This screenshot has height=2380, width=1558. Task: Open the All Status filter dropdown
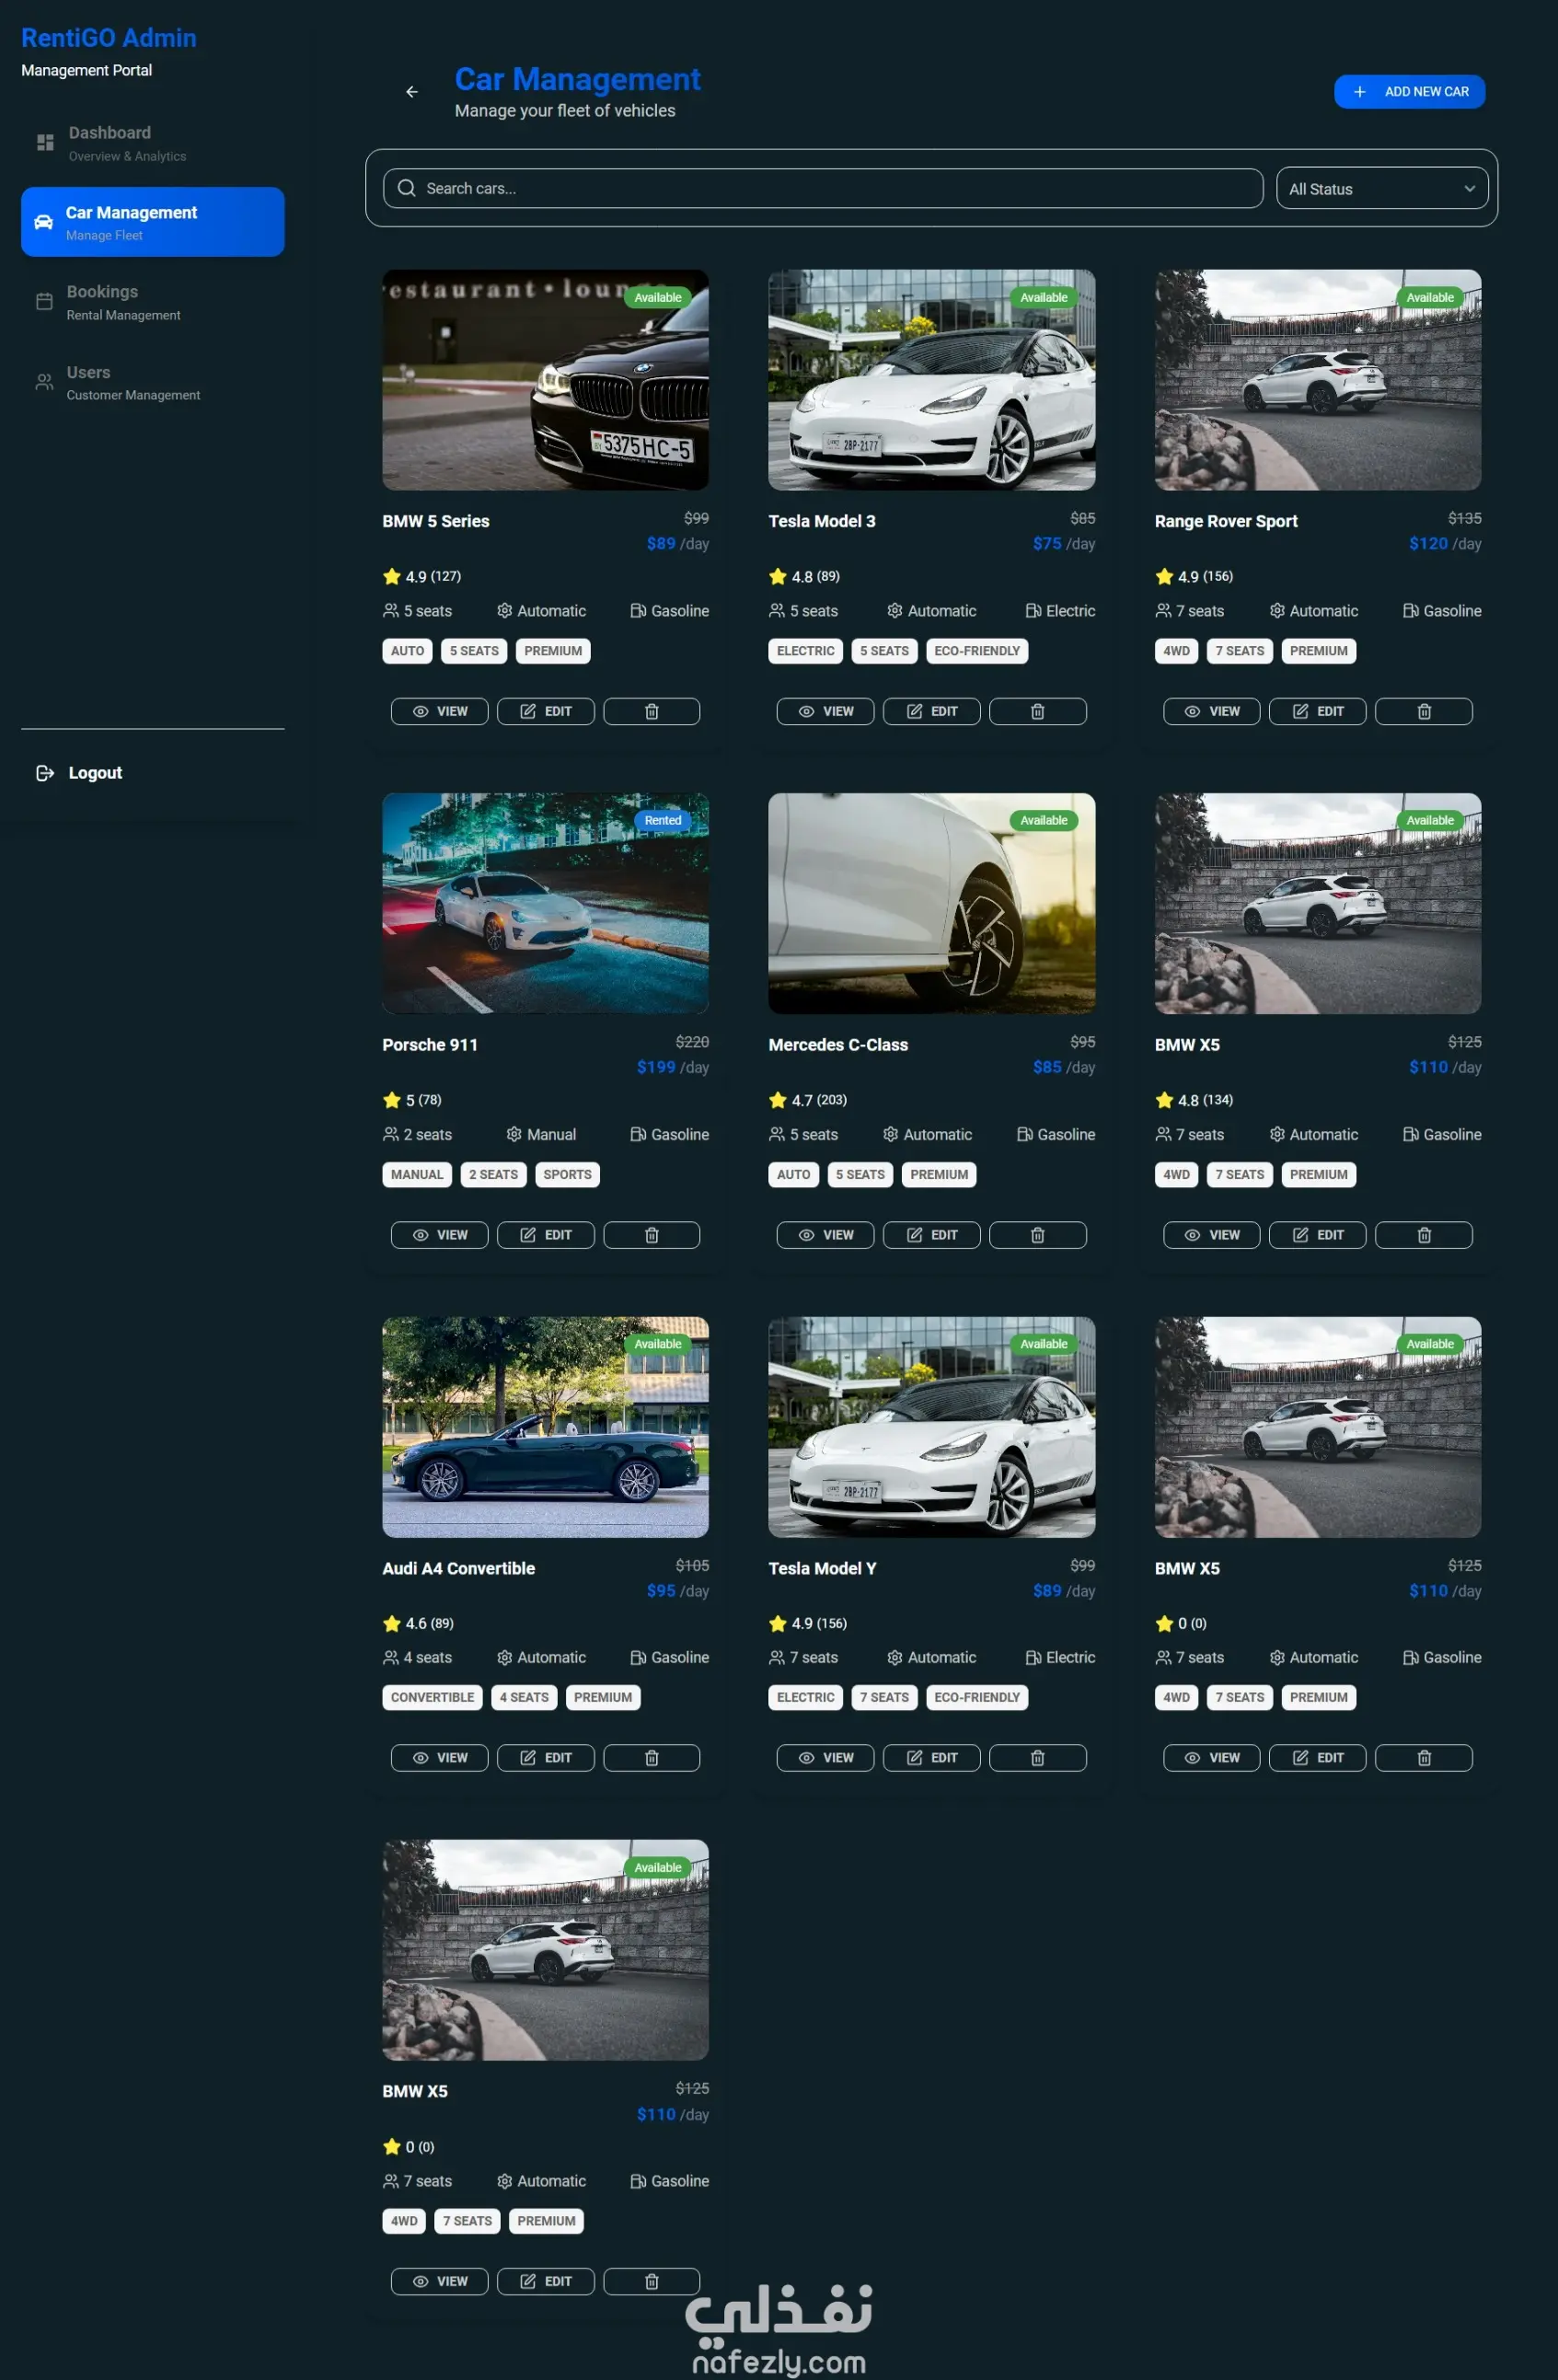pyautogui.click(x=1382, y=189)
